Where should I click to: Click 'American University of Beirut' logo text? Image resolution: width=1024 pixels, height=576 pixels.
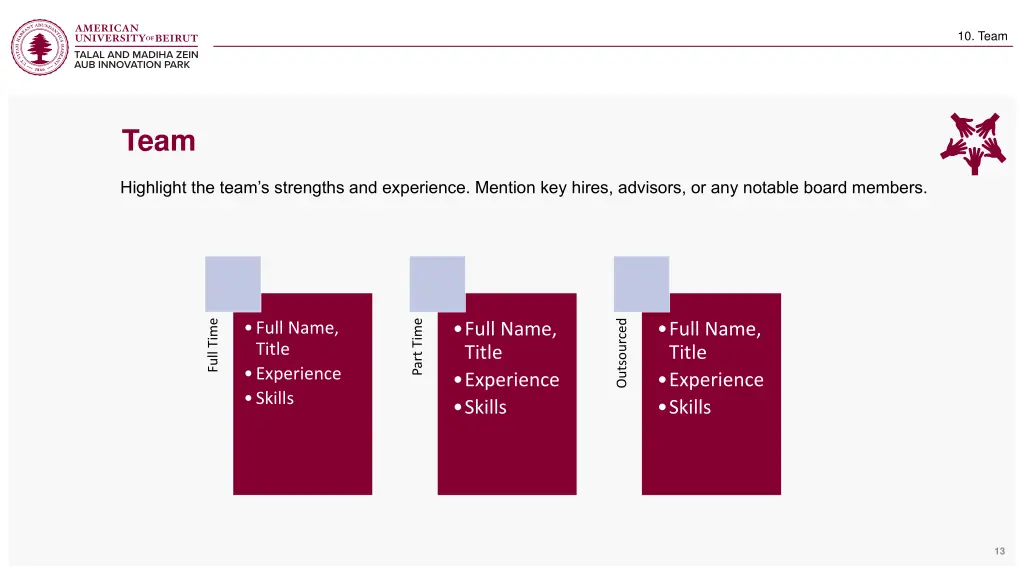coord(136,33)
